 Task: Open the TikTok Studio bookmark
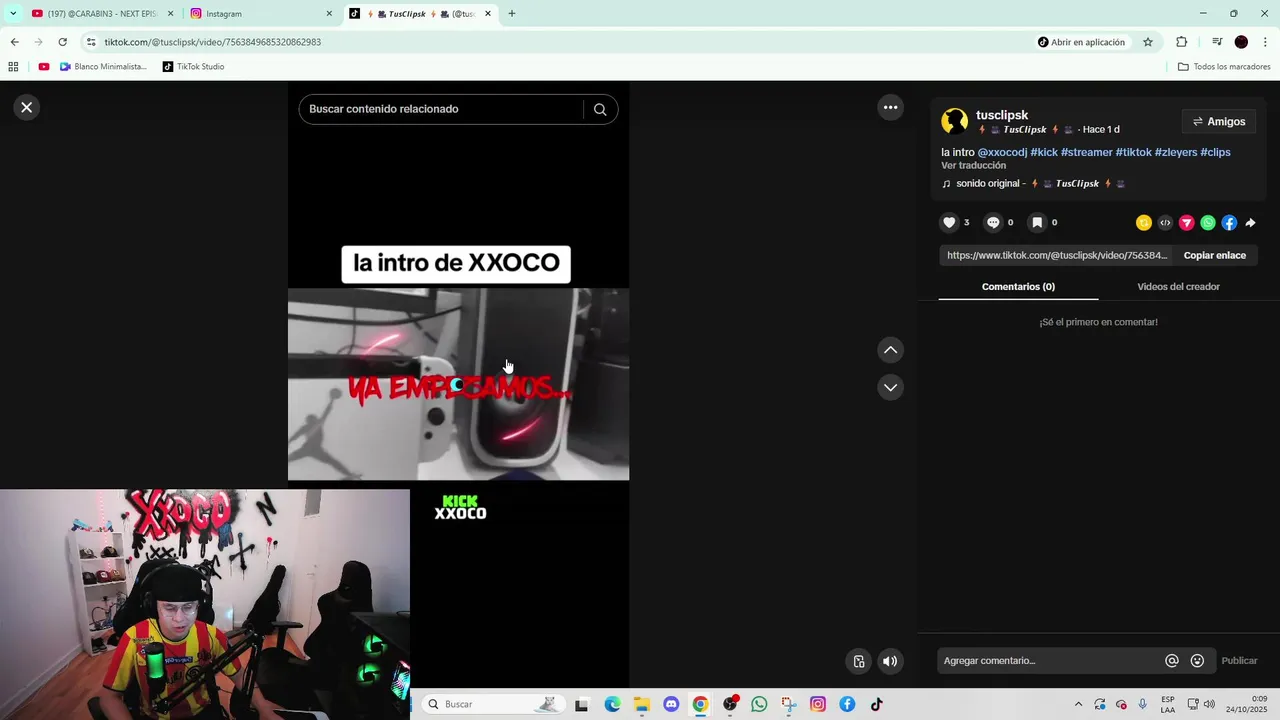tap(194, 67)
